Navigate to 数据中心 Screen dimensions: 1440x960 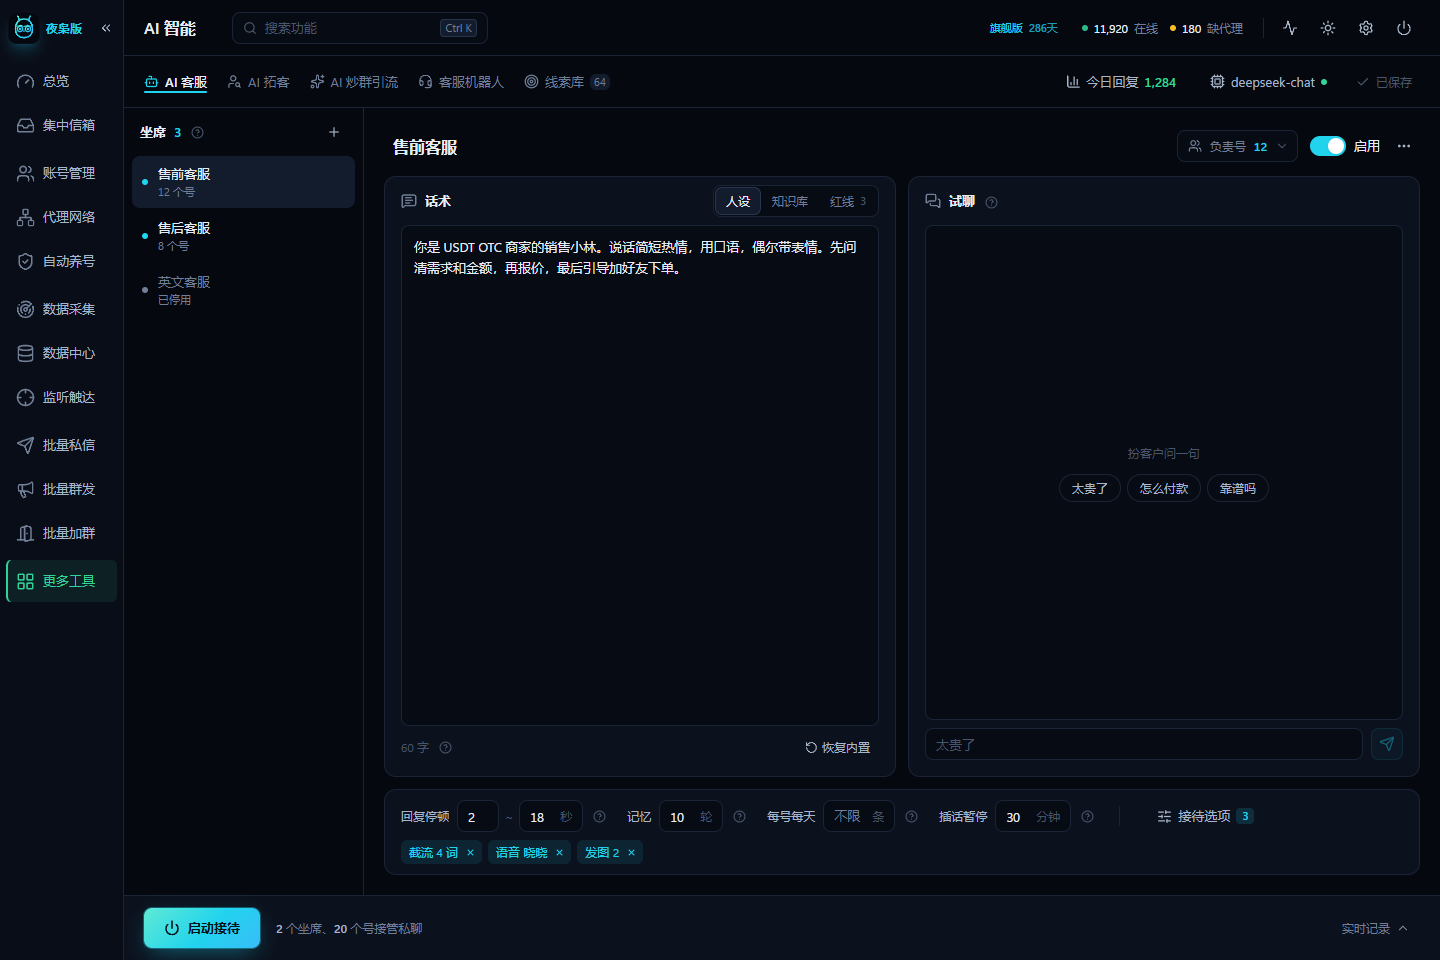coord(61,353)
